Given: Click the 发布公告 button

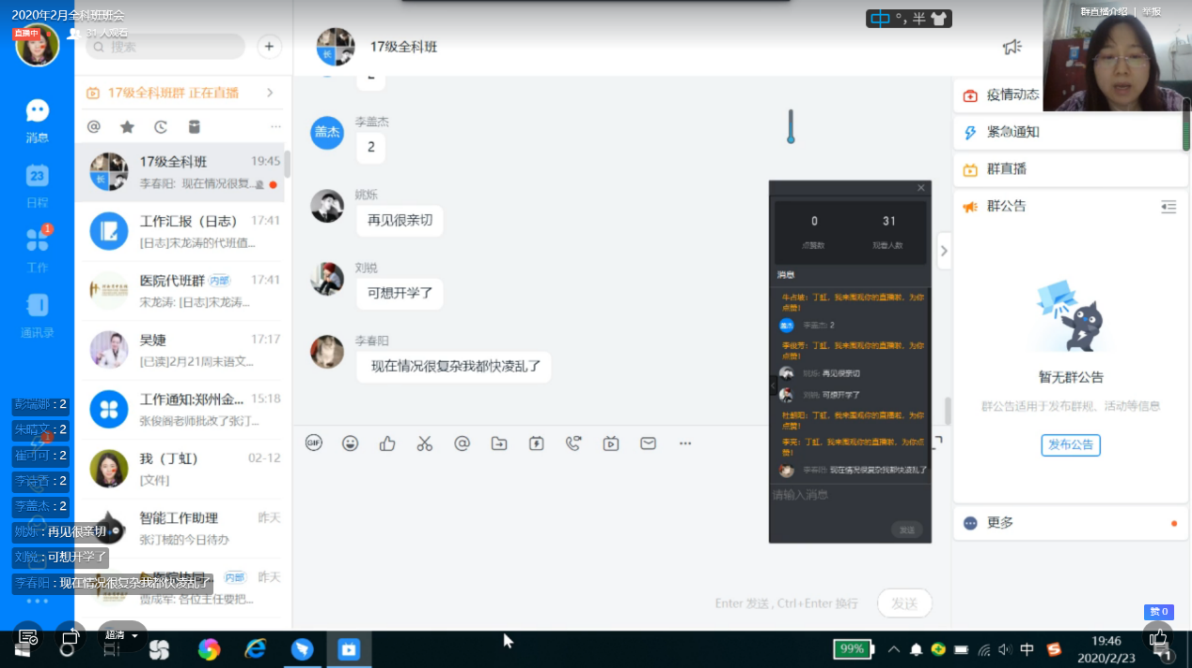Looking at the screenshot, I should 1070,445.
